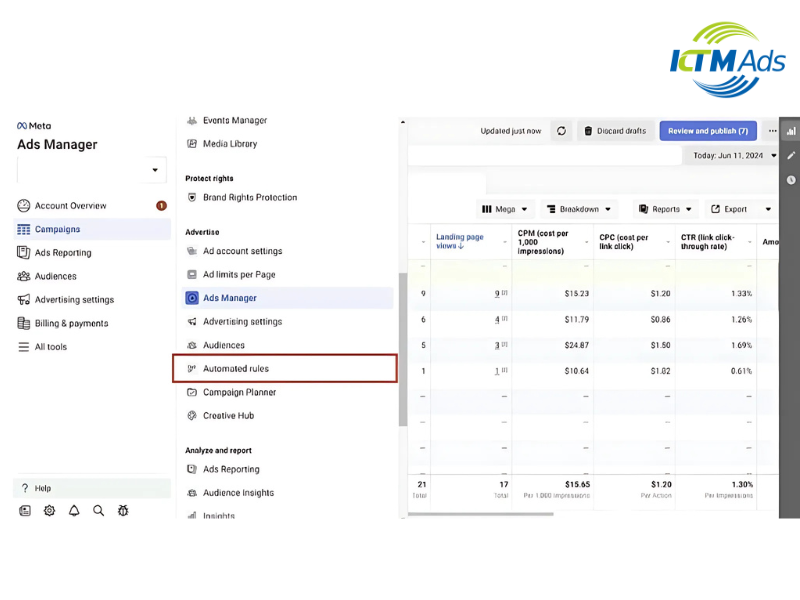Click landing page views value 4

tap(497, 320)
